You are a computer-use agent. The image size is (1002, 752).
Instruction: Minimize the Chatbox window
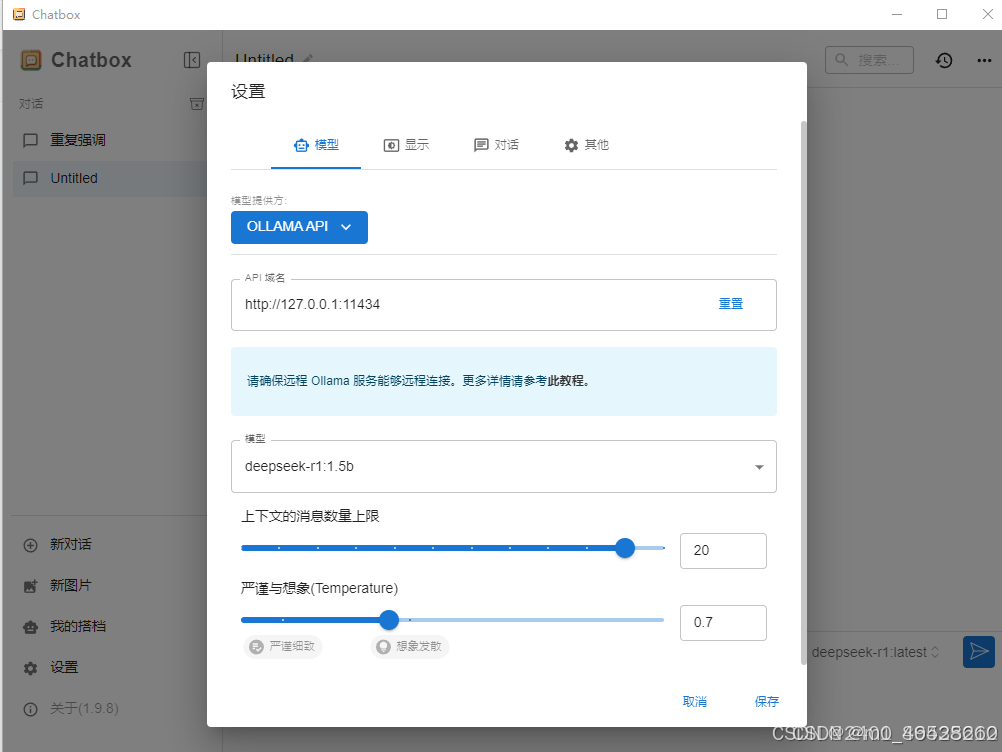pyautogui.click(x=897, y=14)
